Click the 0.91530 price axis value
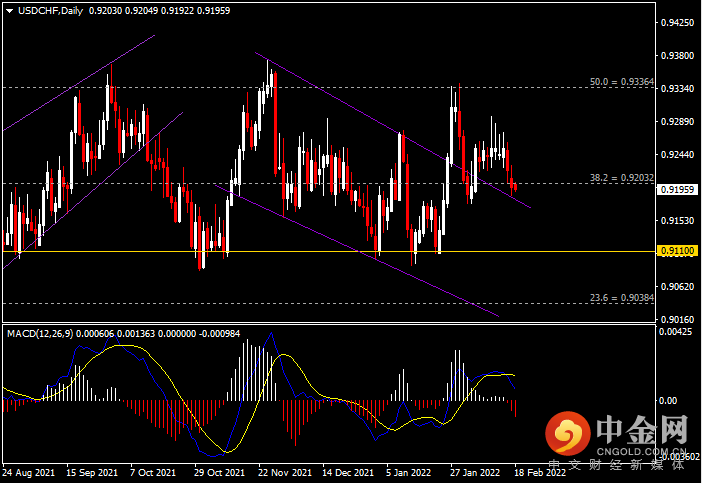 click(677, 221)
